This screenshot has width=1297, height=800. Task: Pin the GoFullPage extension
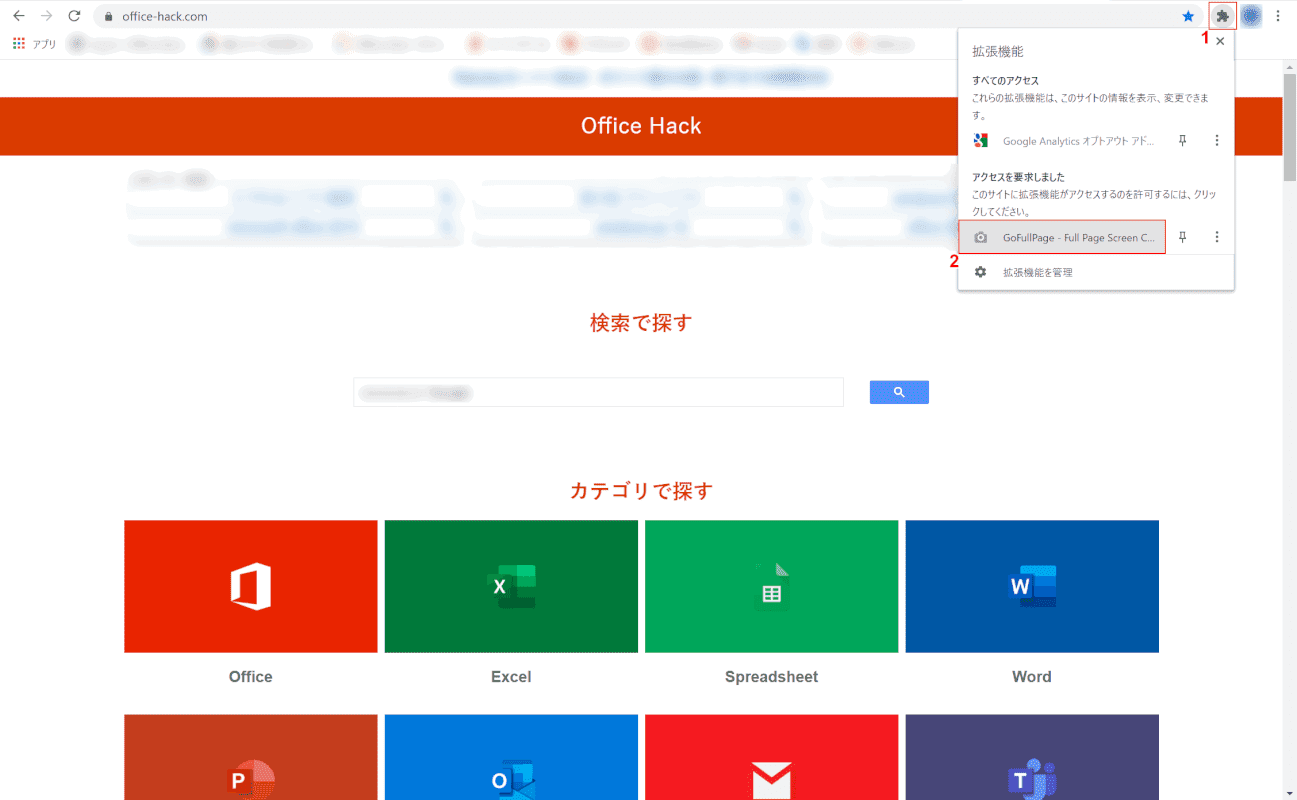pos(1182,237)
